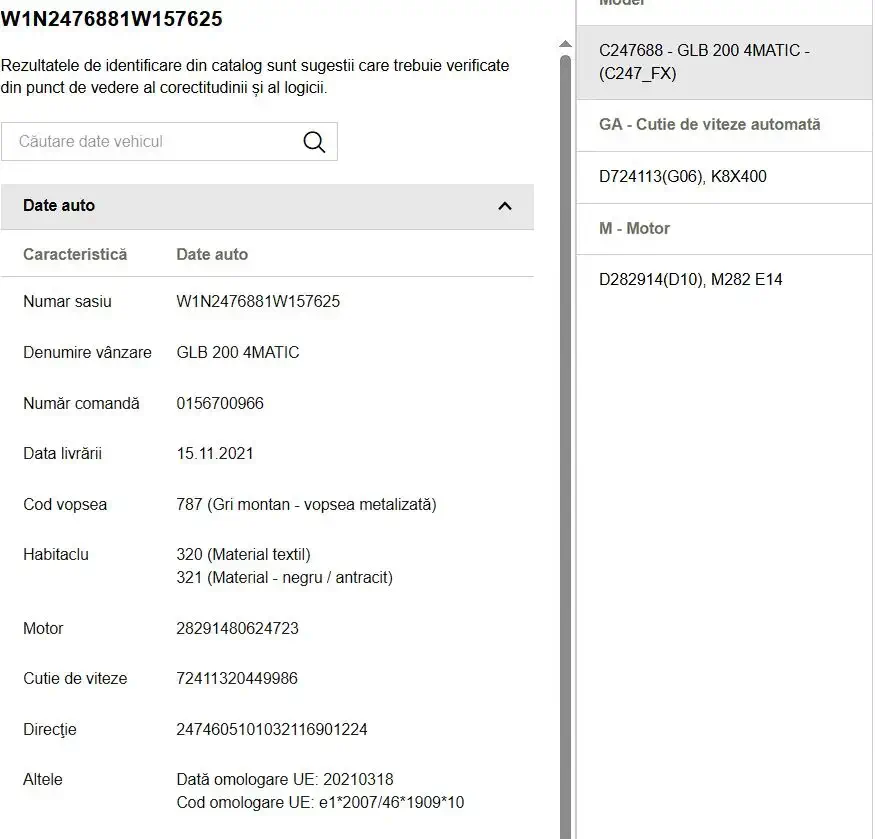Open GA - Cutie de viteze automată group
Viewport: 875px width, 839px height.
[x=724, y=125]
